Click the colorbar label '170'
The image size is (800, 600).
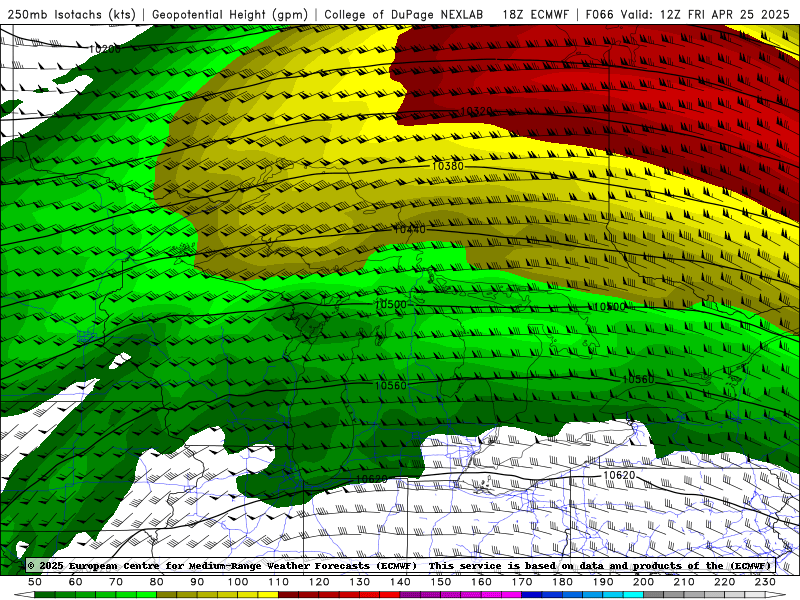pos(521,582)
